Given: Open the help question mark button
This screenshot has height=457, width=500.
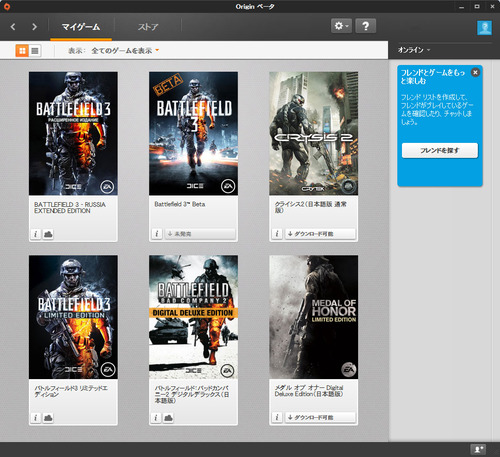Looking at the screenshot, I should coord(366,26).
